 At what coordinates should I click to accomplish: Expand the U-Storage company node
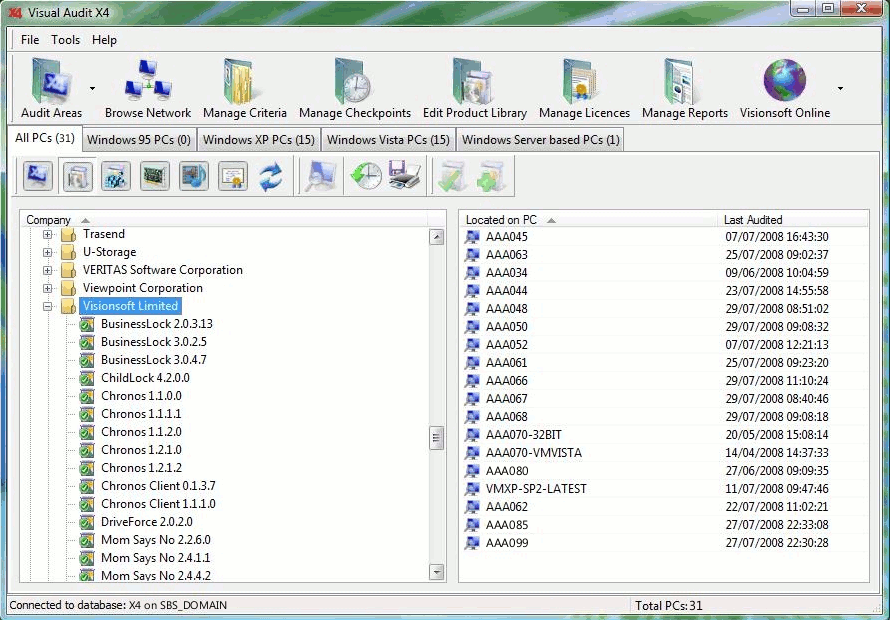click(x=48, y=252)
